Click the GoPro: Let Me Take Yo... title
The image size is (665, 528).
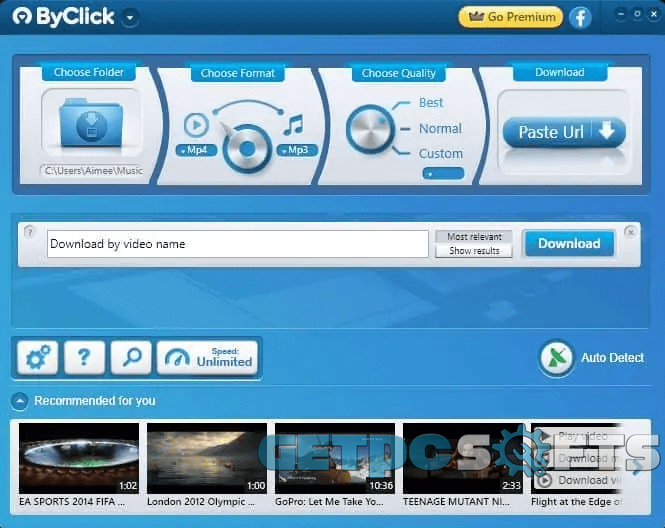point(329,502)
